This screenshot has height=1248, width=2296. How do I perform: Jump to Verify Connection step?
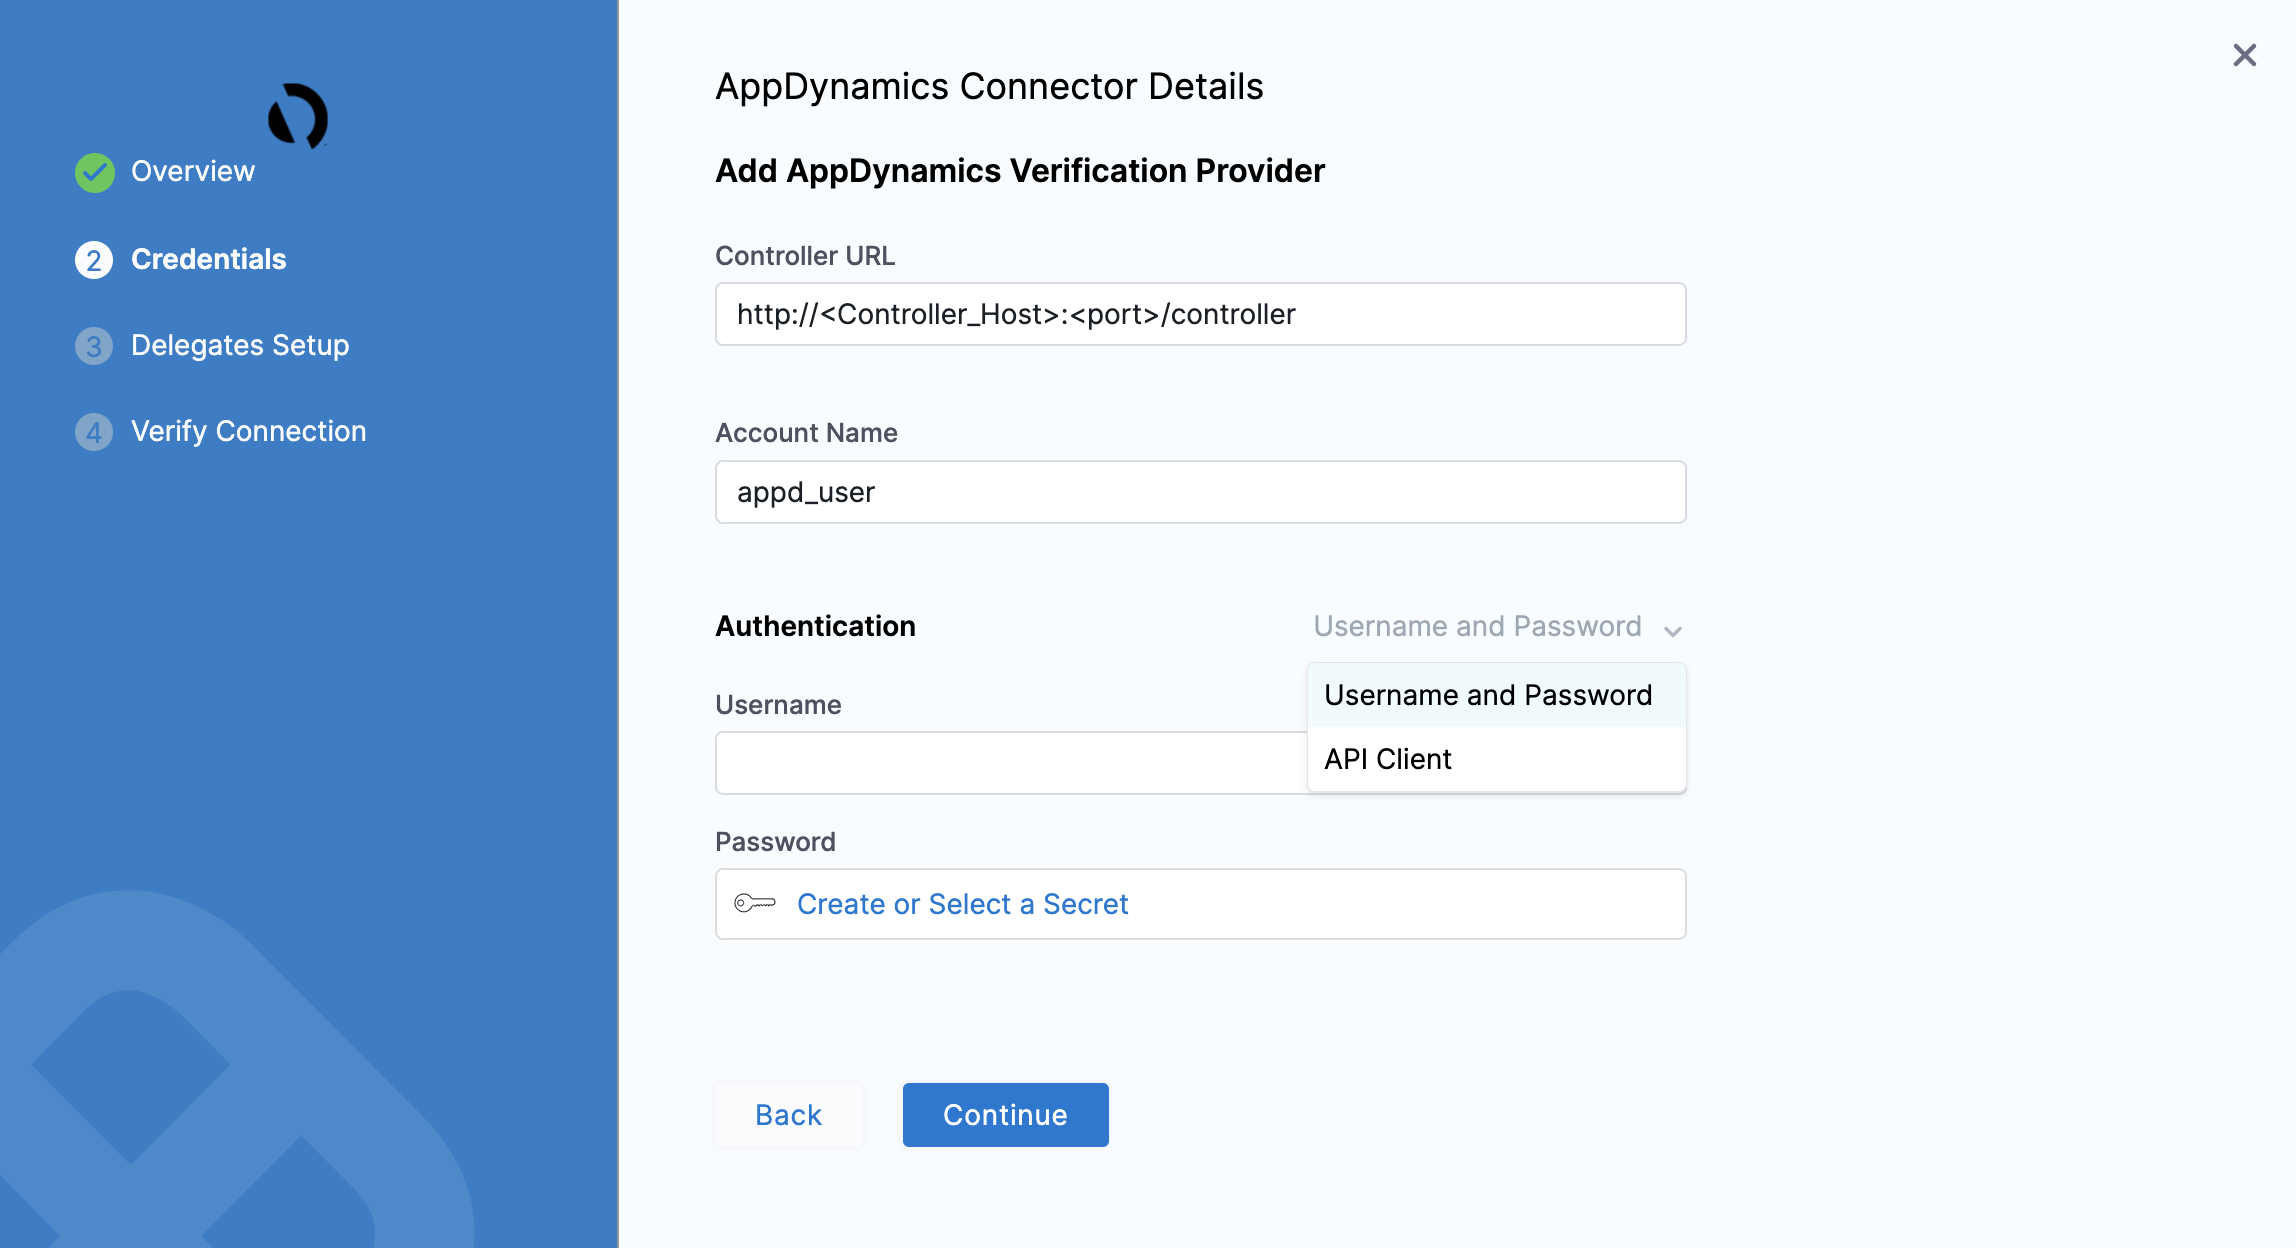click(x=248, y=432)
